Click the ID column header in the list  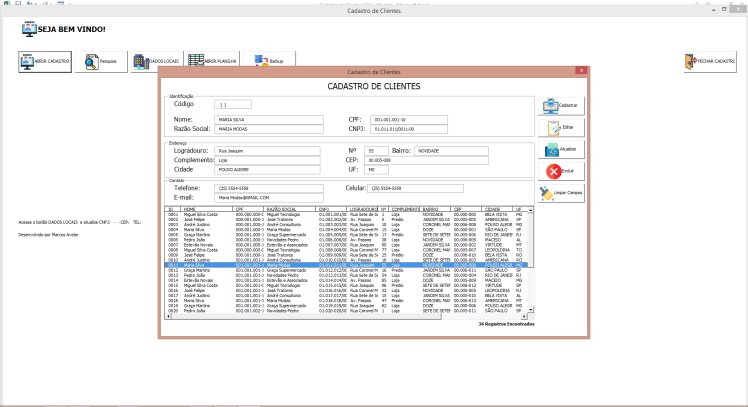(173, 209)
